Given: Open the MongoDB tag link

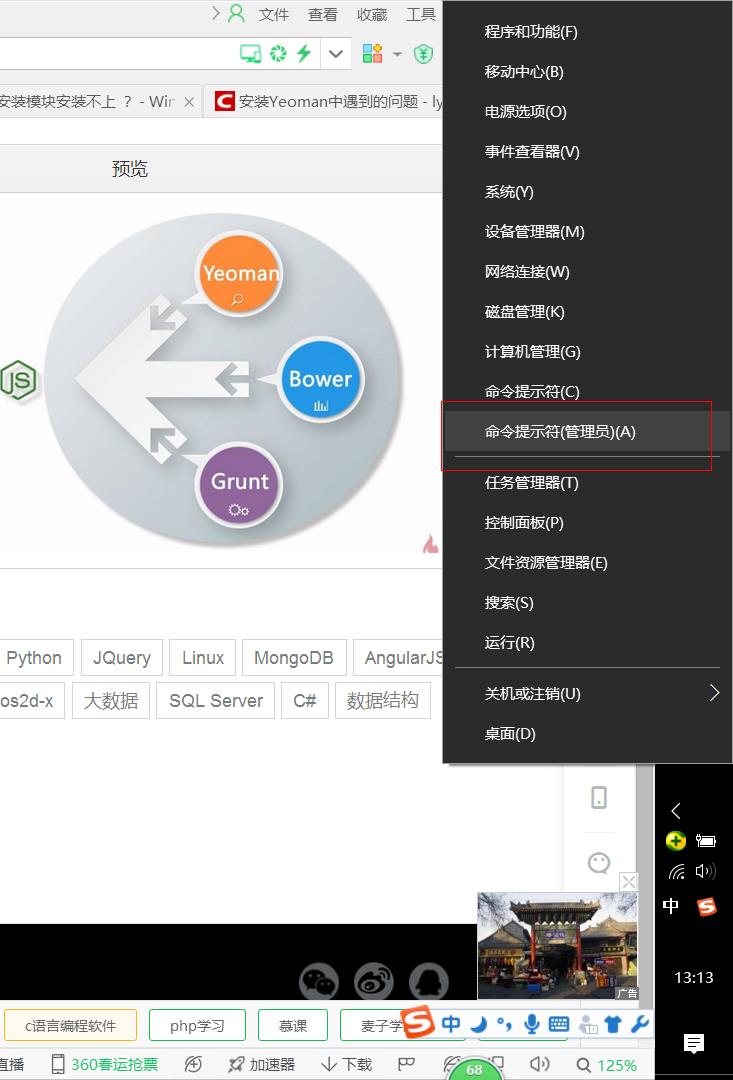Looking at the screenshot, I should (293, 658).
